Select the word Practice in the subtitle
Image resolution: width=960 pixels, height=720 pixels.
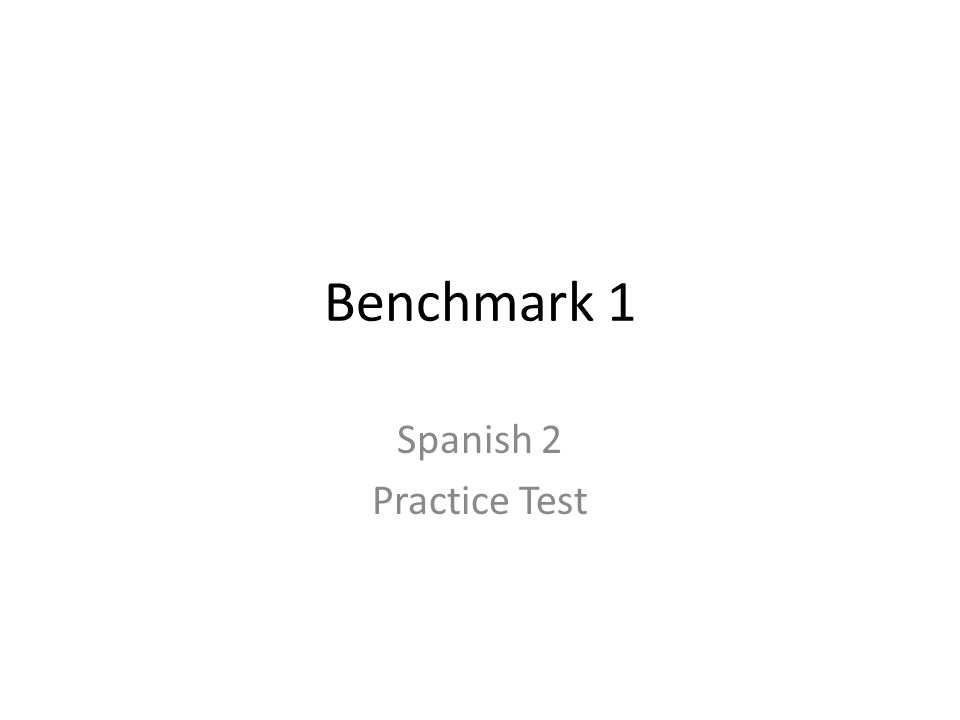[x=441, y=501]
